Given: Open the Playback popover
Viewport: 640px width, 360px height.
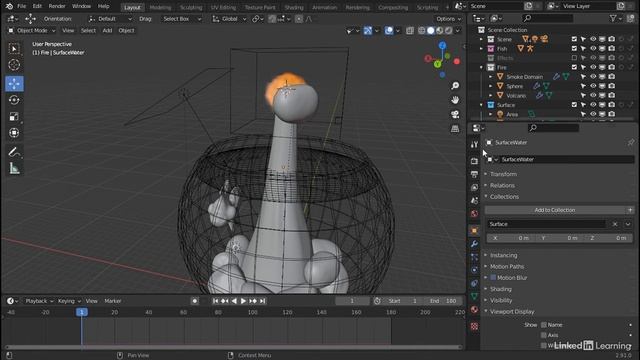Looking at the screenshot, I should (x=39, y=301).
